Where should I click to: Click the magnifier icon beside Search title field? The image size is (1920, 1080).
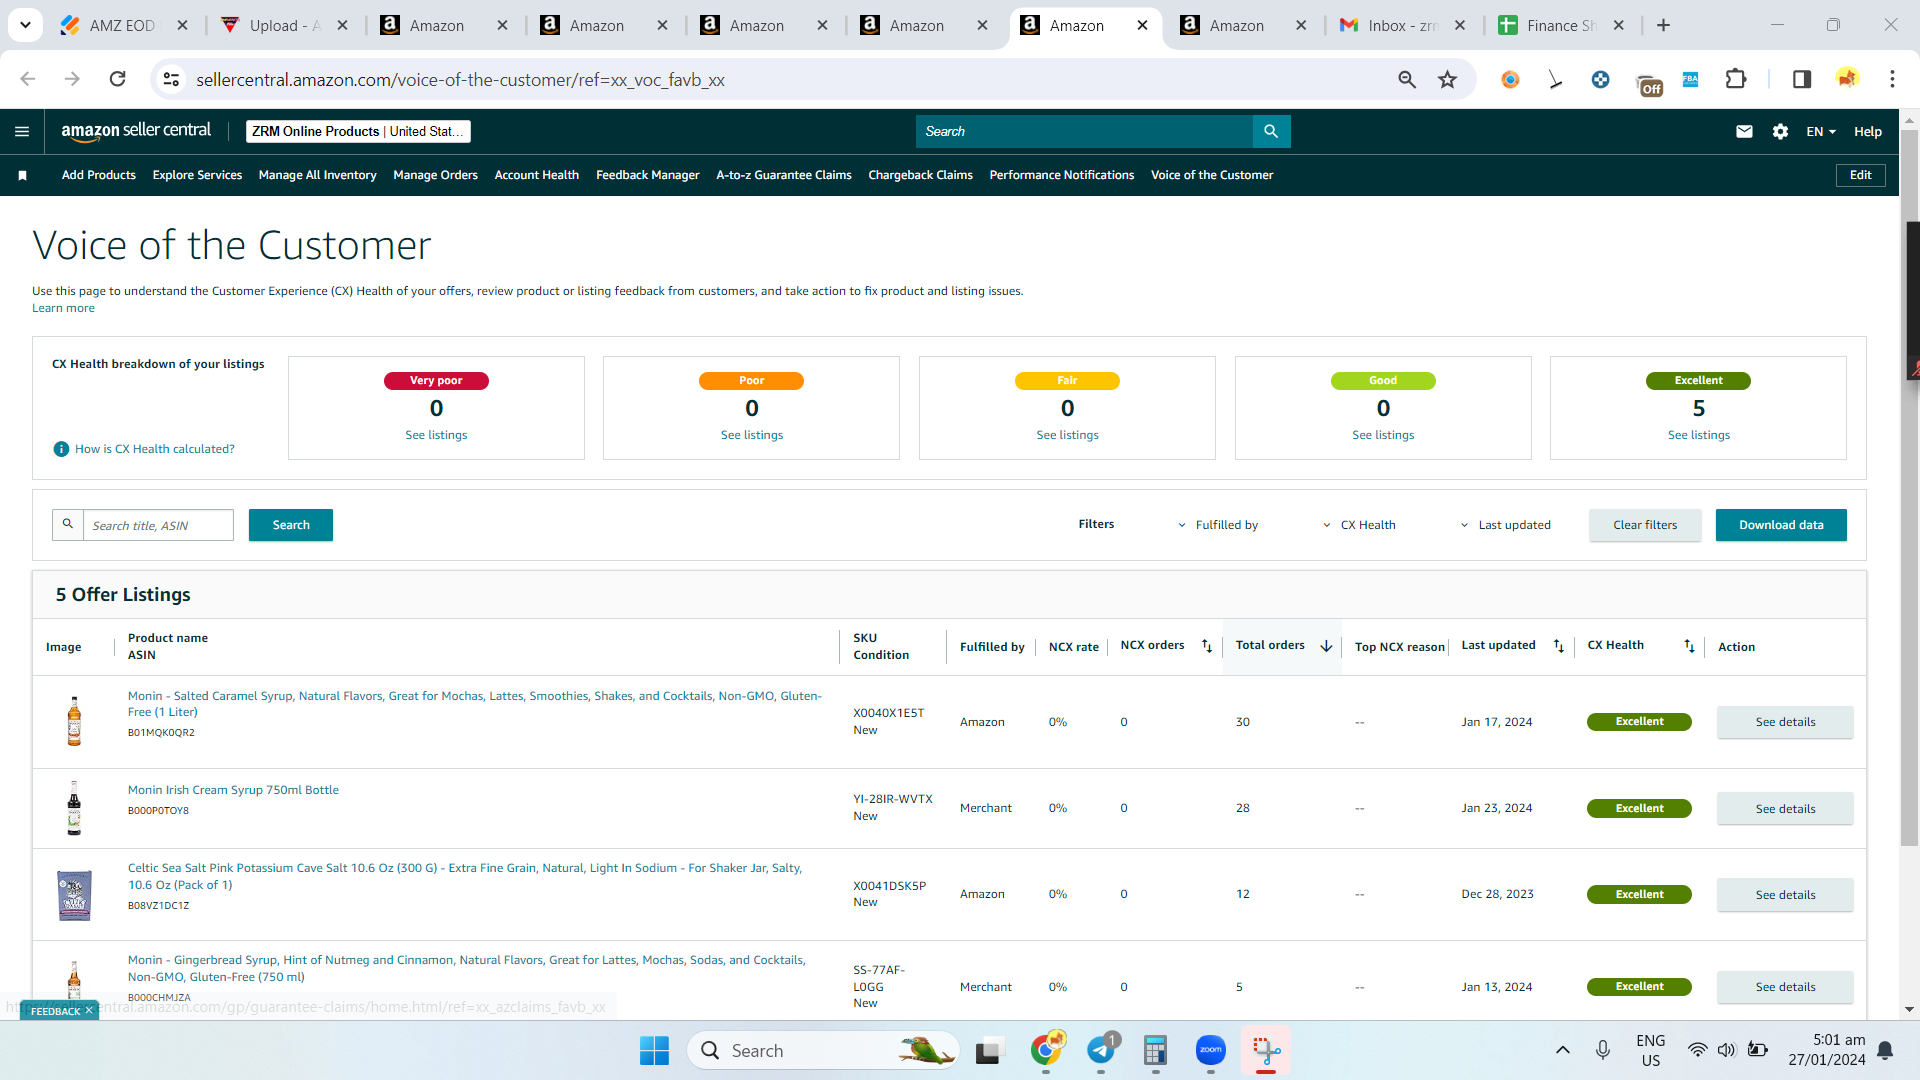(x=68, y=524)
